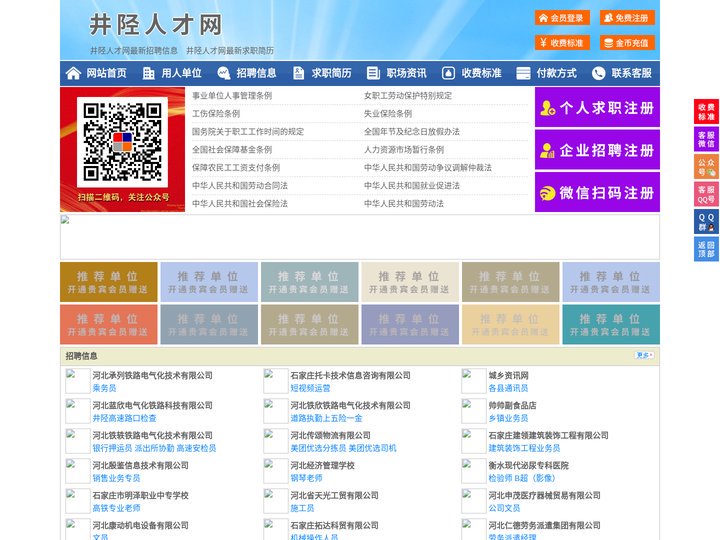Open 高铁专业老师 job link
This screenshot has width=720, height=540.
click(x=116, y=508)
